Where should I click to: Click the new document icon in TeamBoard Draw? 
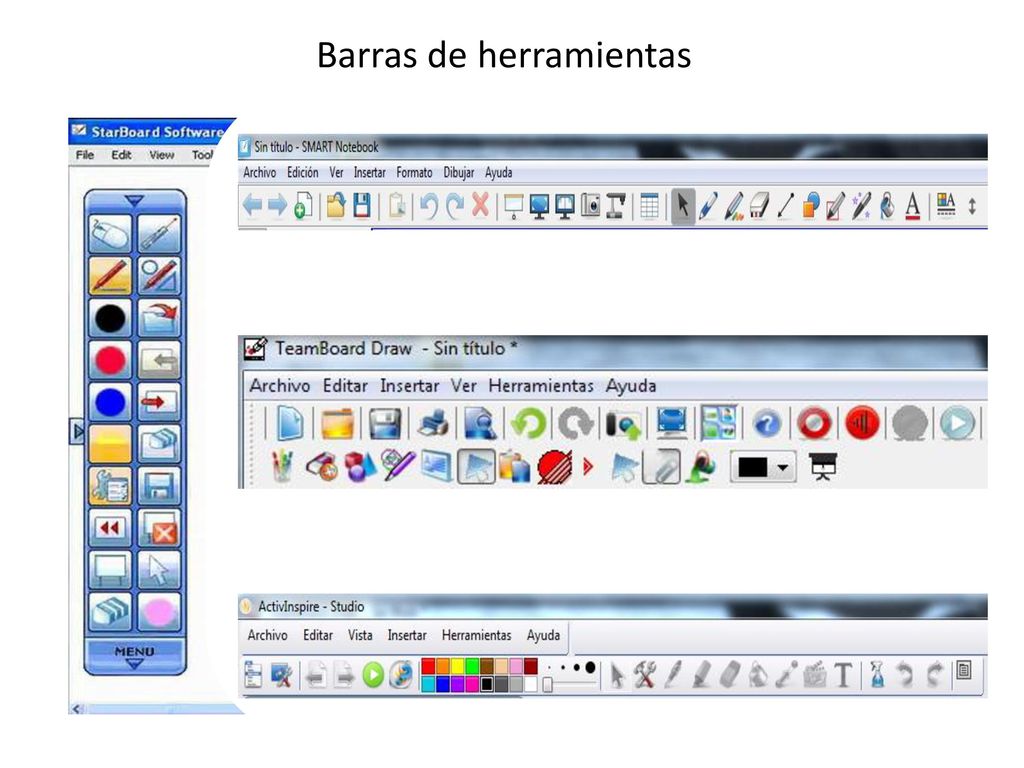[x=290, y=423]
